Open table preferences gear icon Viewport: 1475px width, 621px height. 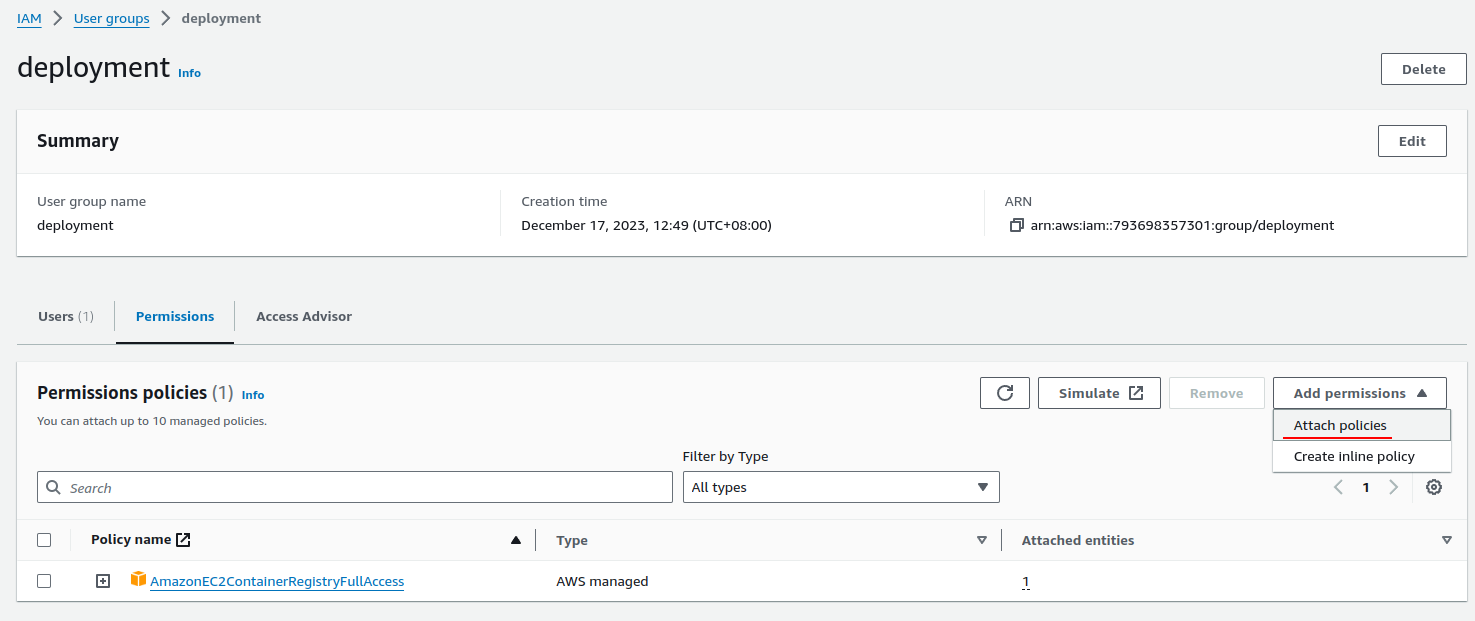(x=1434, y=487)
